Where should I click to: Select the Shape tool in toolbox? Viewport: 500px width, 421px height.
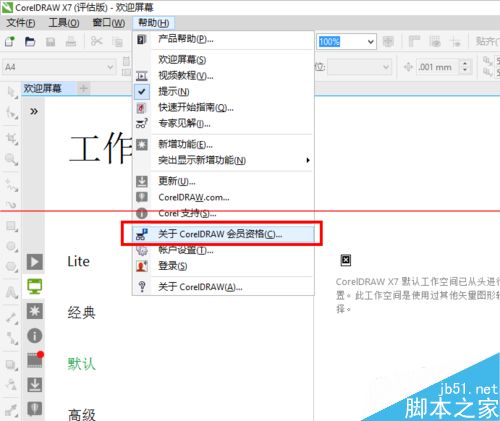coord(12,113)
